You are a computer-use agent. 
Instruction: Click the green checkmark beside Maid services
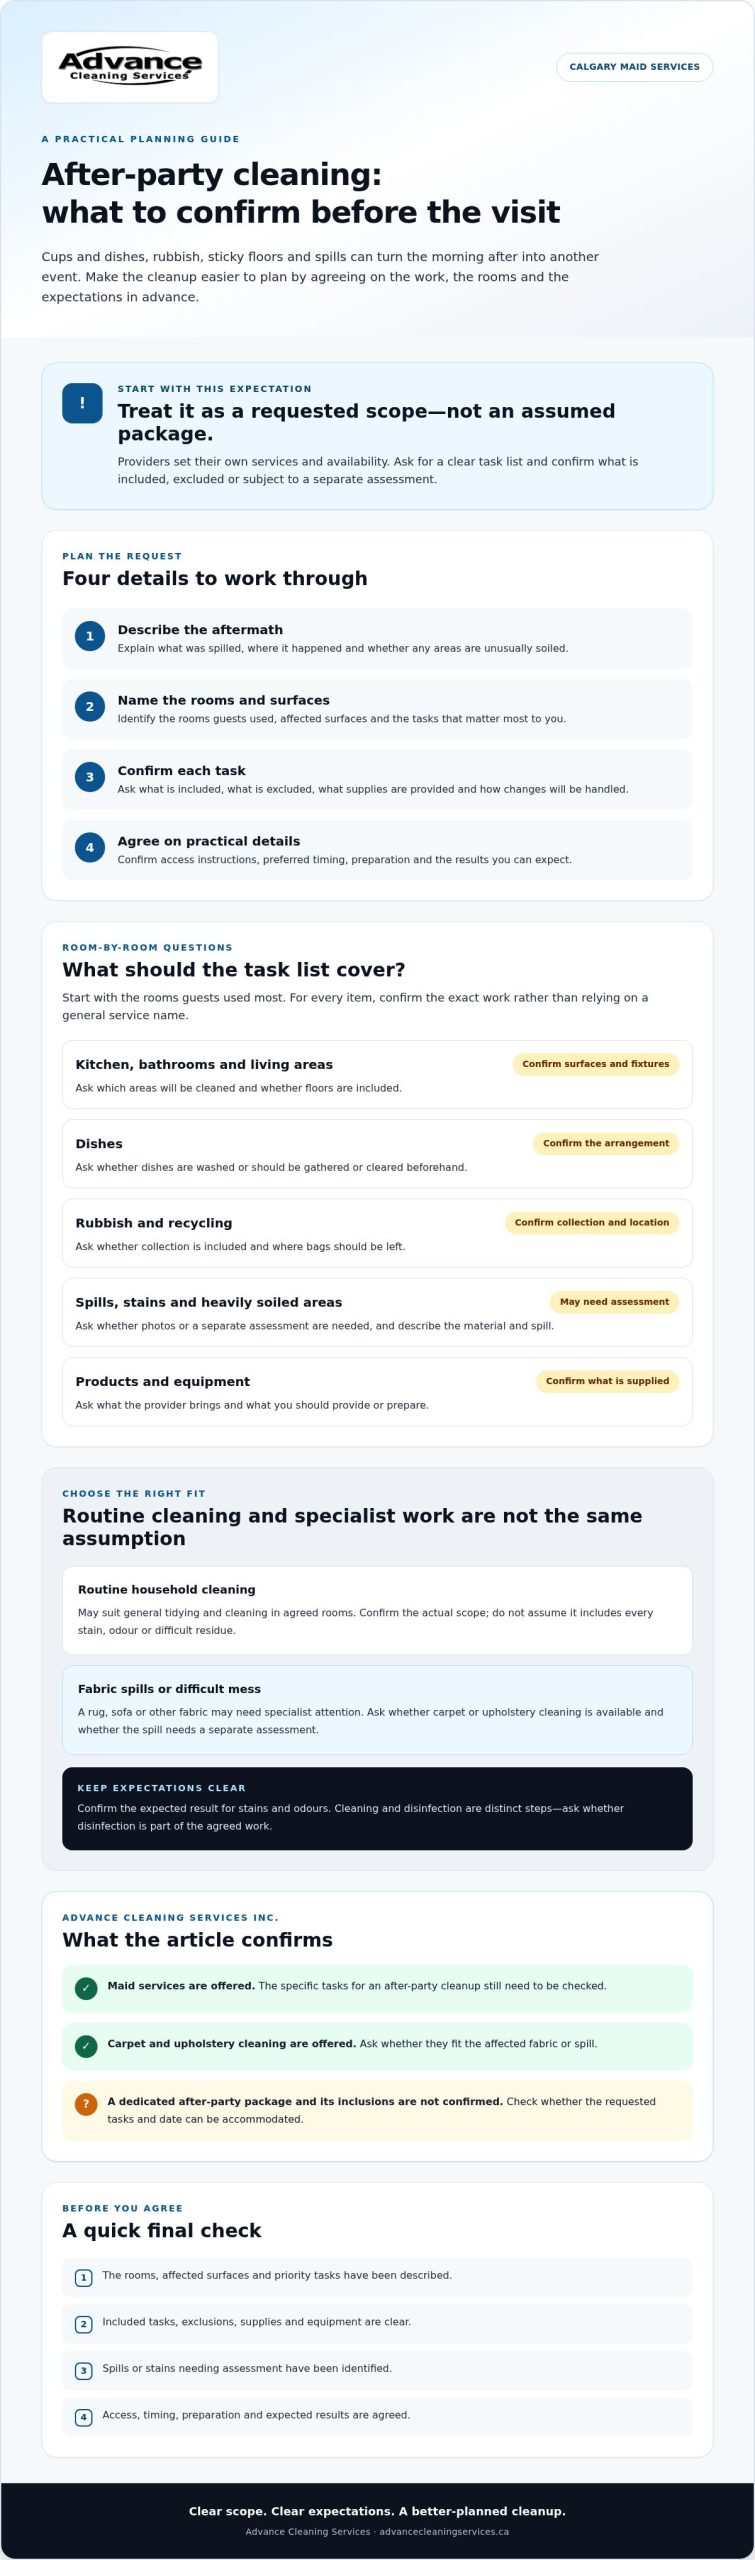click(x=86, y=1988)
